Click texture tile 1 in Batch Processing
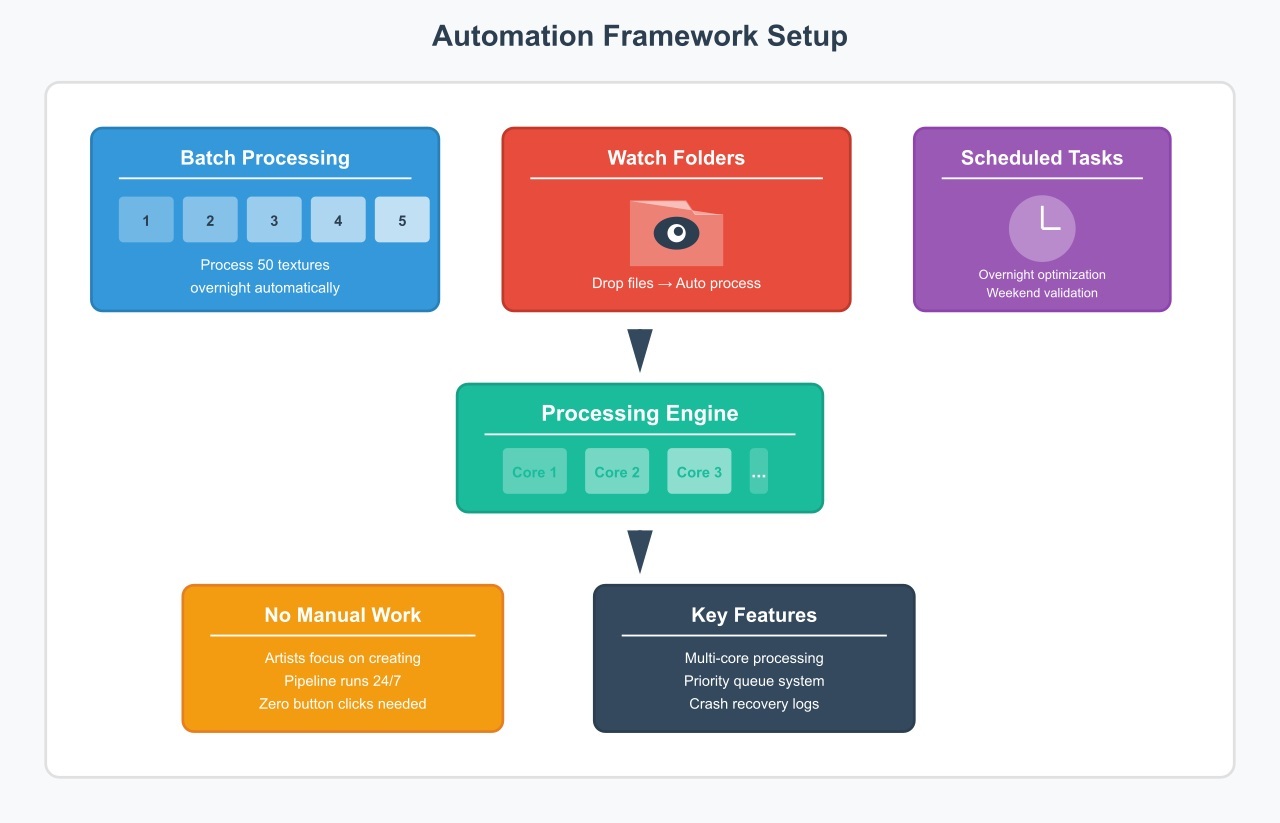 (x=146, y=219)
